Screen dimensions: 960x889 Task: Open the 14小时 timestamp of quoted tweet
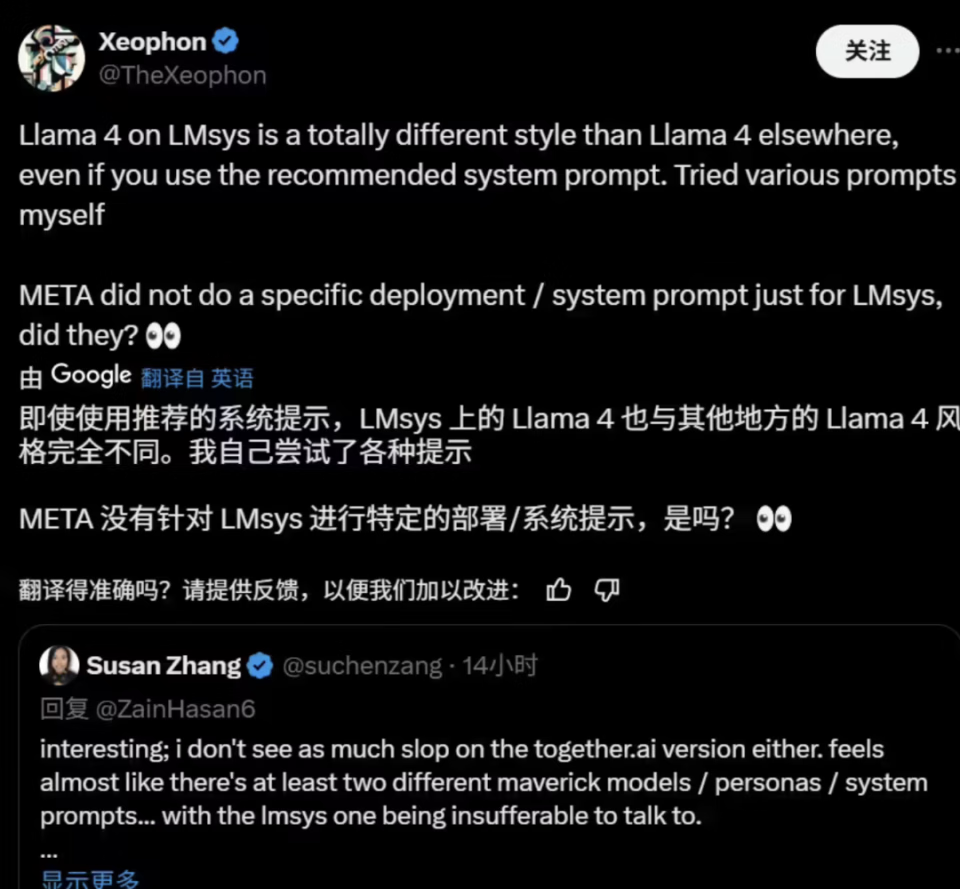point(500,666)
